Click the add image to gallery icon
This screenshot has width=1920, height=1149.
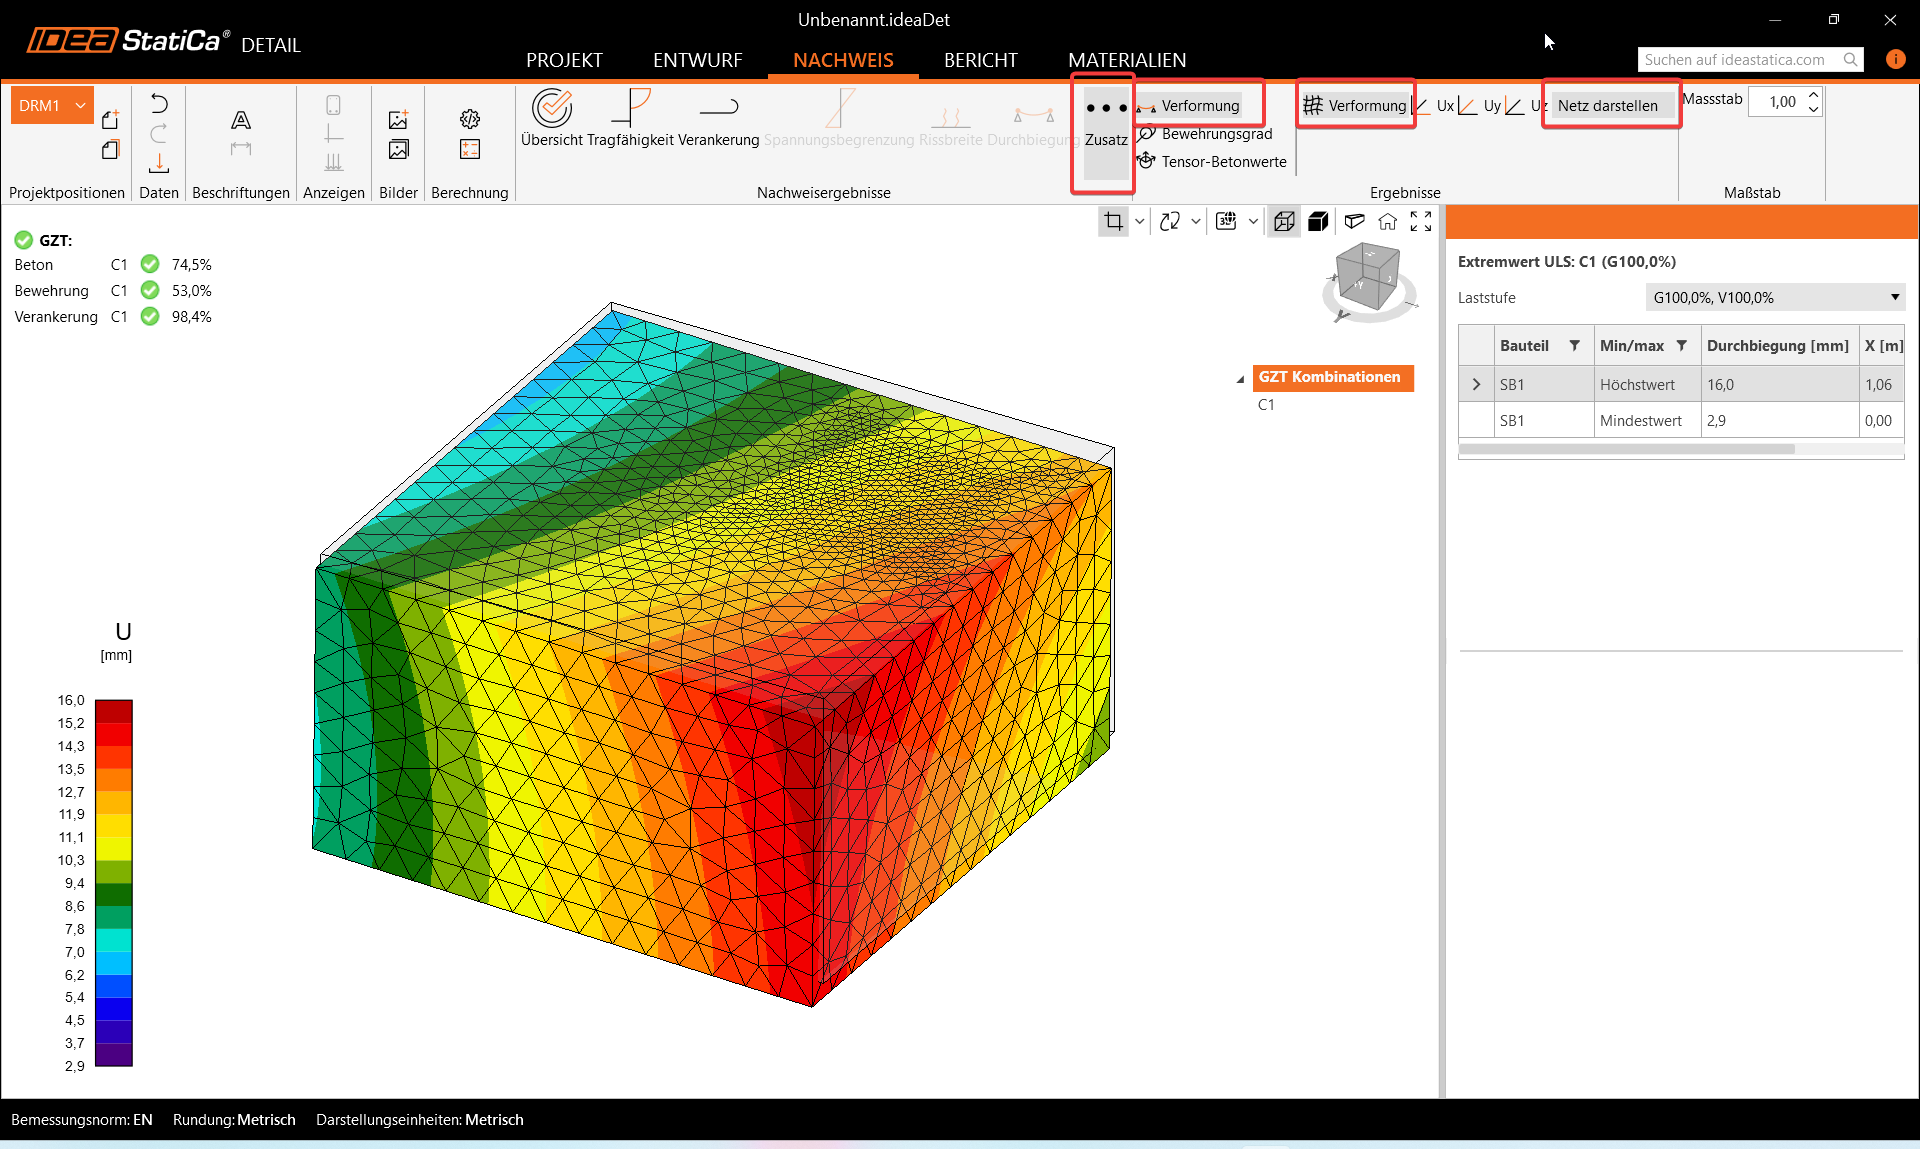click(398, 120)
